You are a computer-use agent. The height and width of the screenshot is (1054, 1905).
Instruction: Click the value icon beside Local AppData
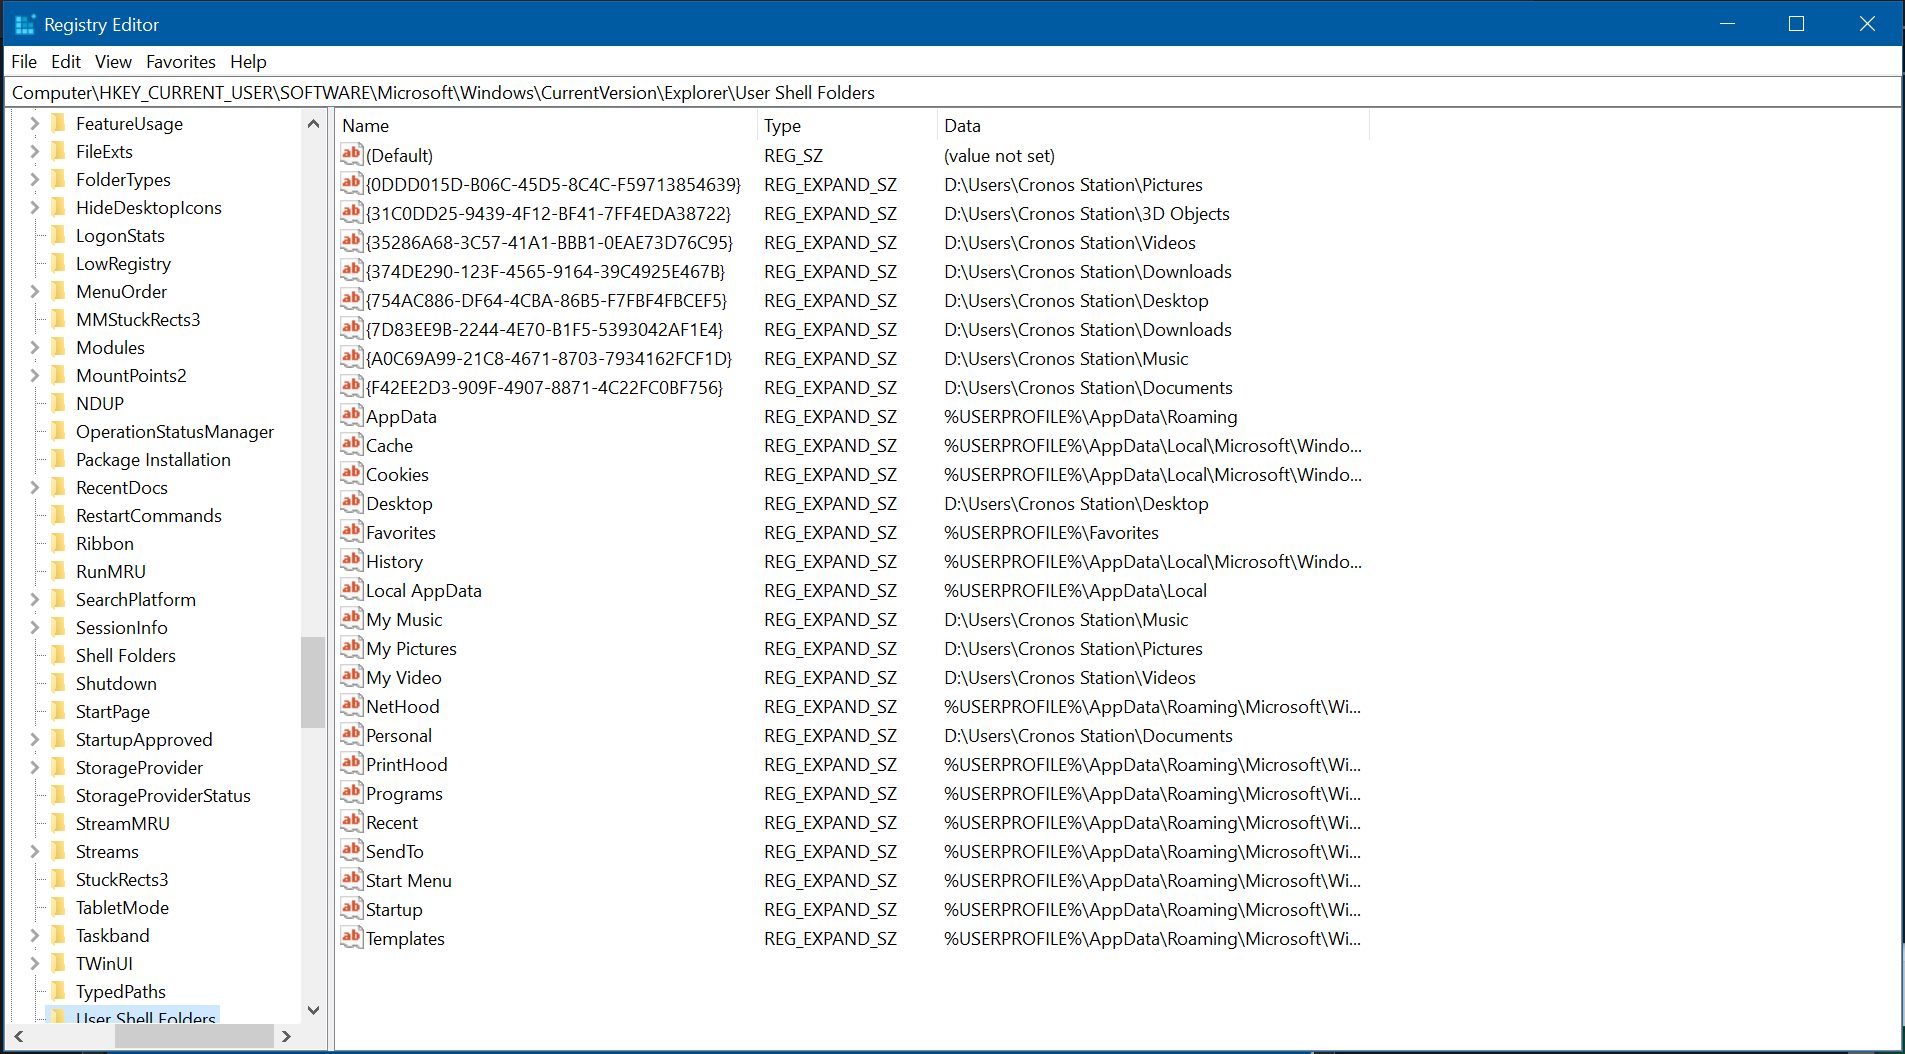pos(351,589)
